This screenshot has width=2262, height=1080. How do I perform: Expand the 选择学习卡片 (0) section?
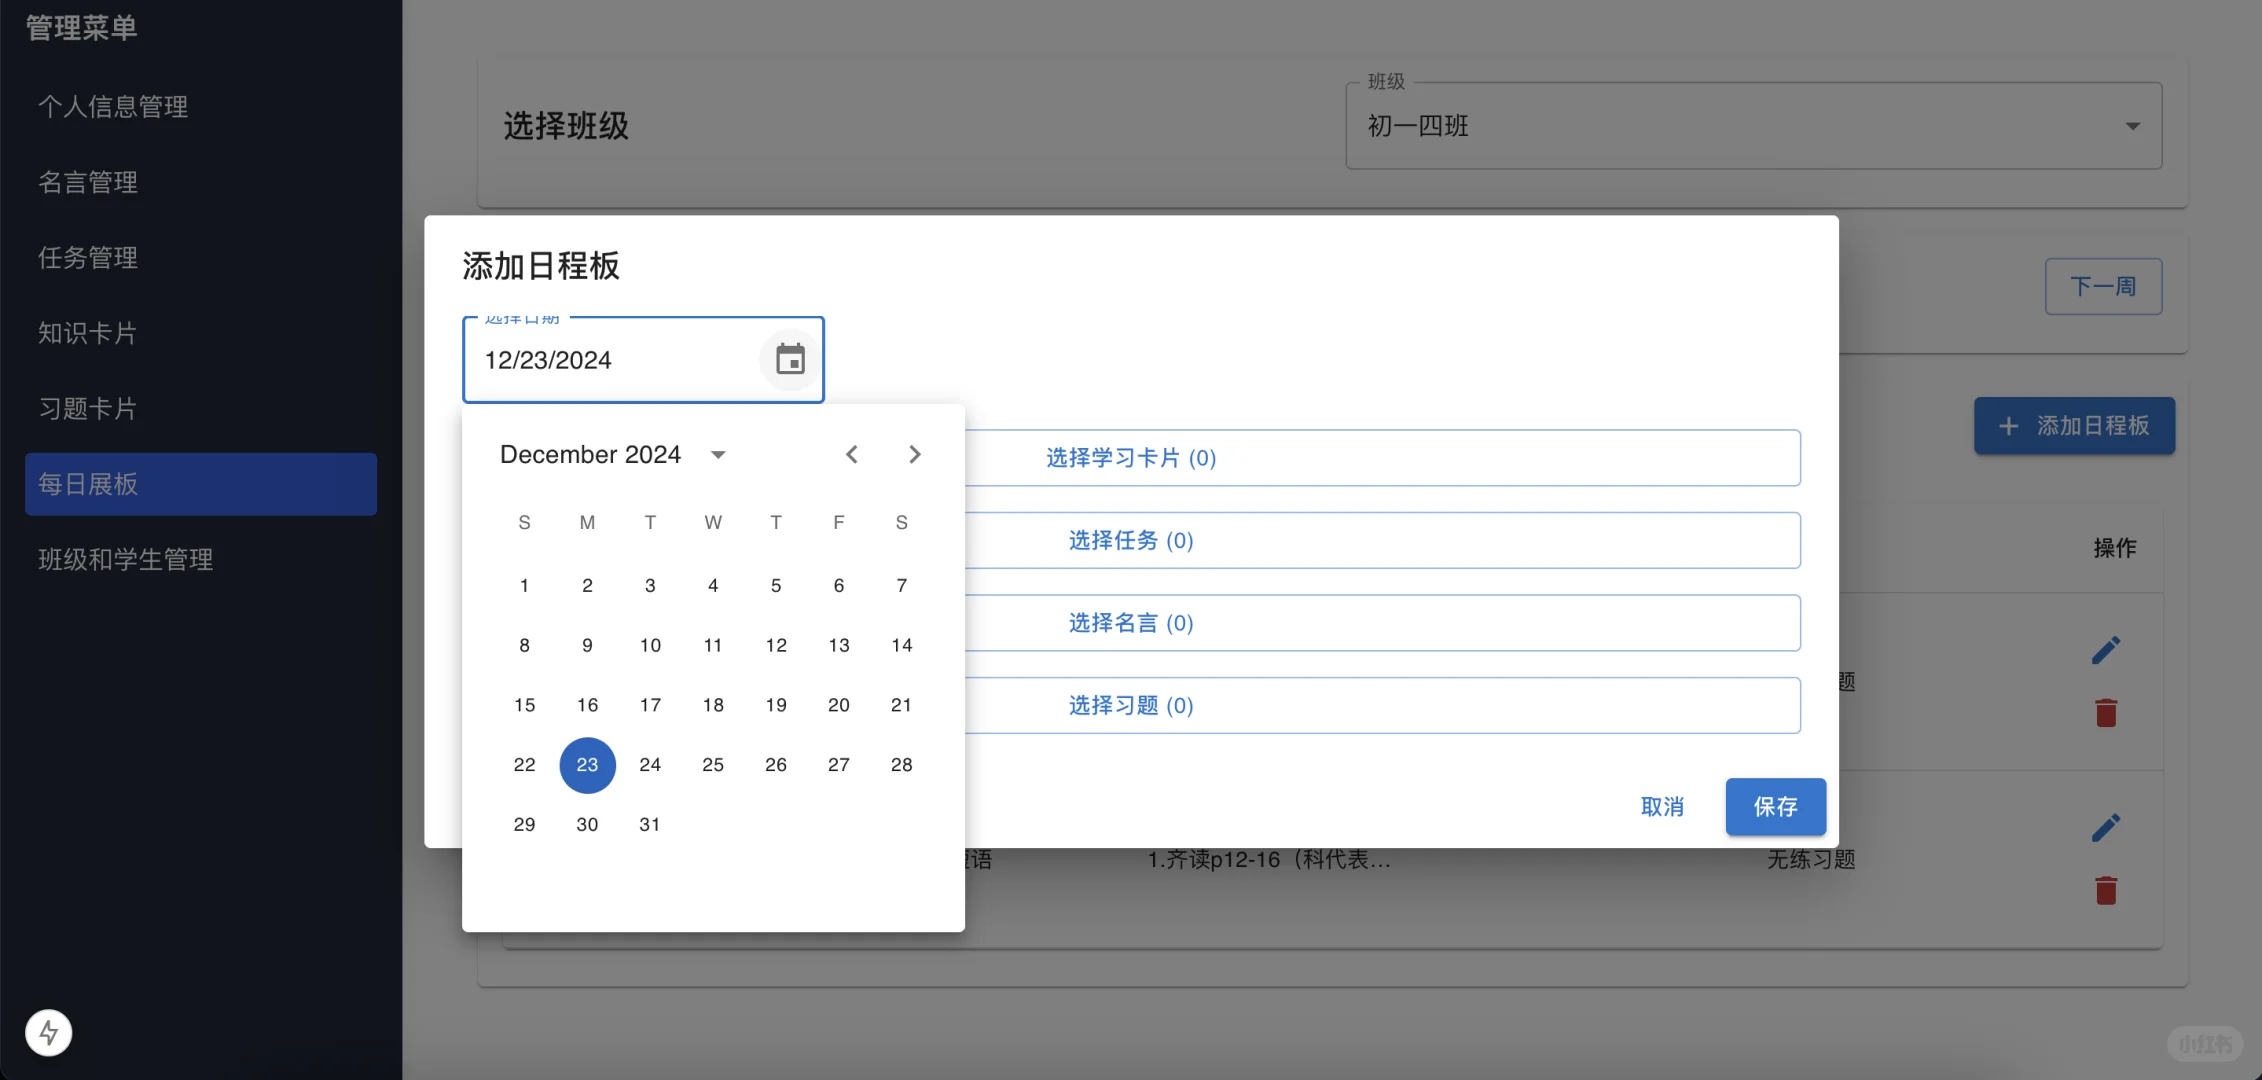click(x=1130, y=458)
